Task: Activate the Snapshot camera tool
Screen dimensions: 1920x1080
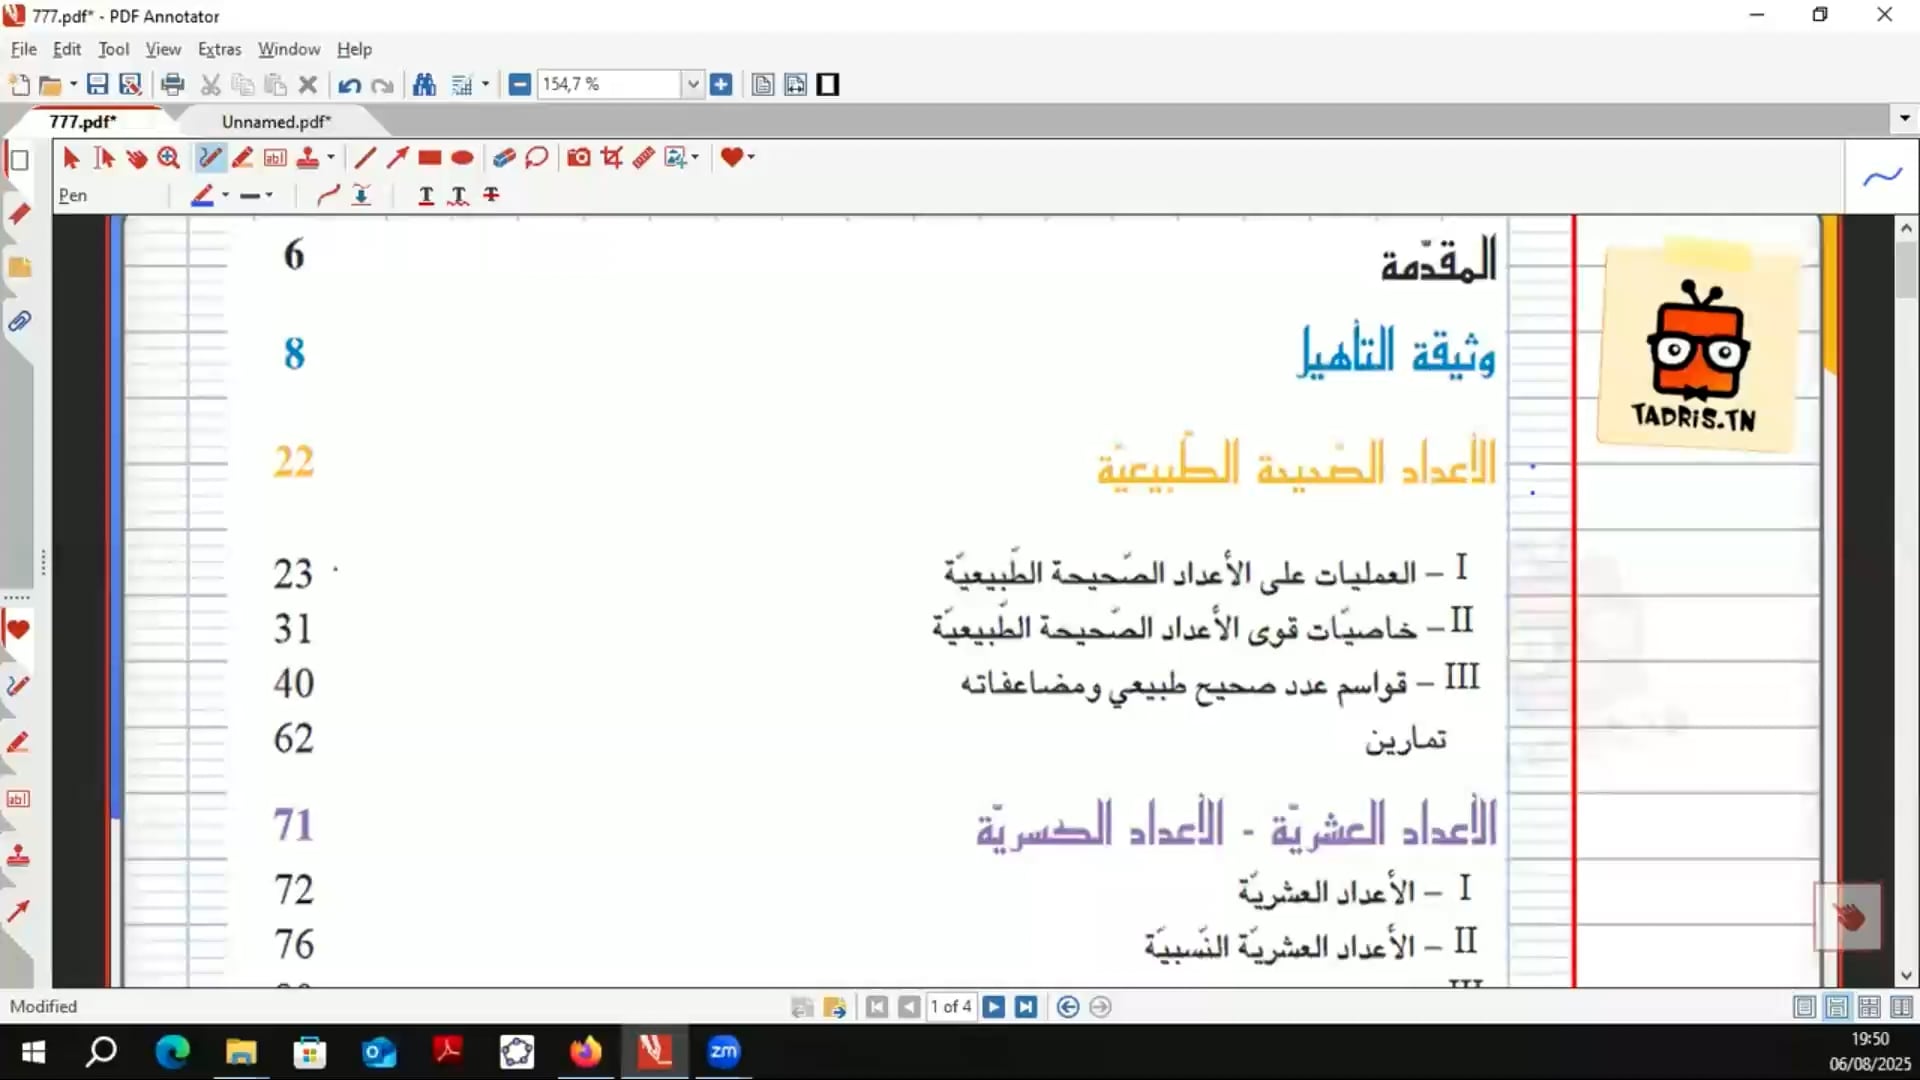Action: coord(578,158)
